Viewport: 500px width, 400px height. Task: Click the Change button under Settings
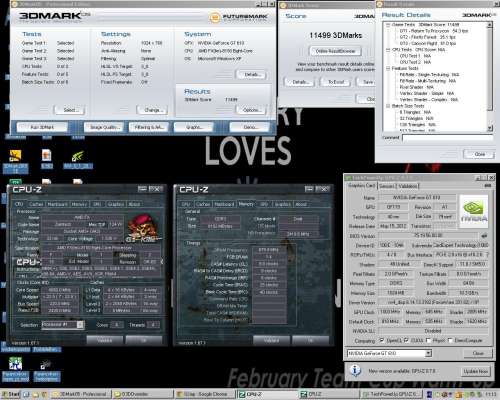point(152,110)
